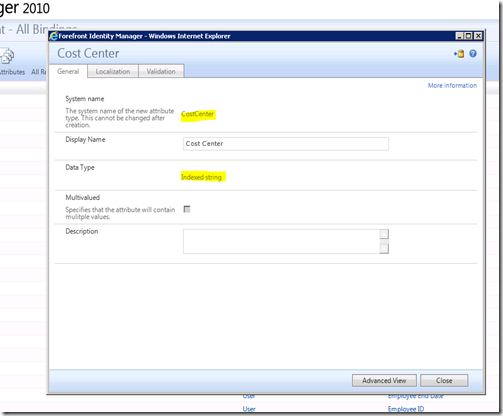503x416 pixels.
Task: Minimize the Forefront Identity Manager dialog
Action: [x=459, y=36]
